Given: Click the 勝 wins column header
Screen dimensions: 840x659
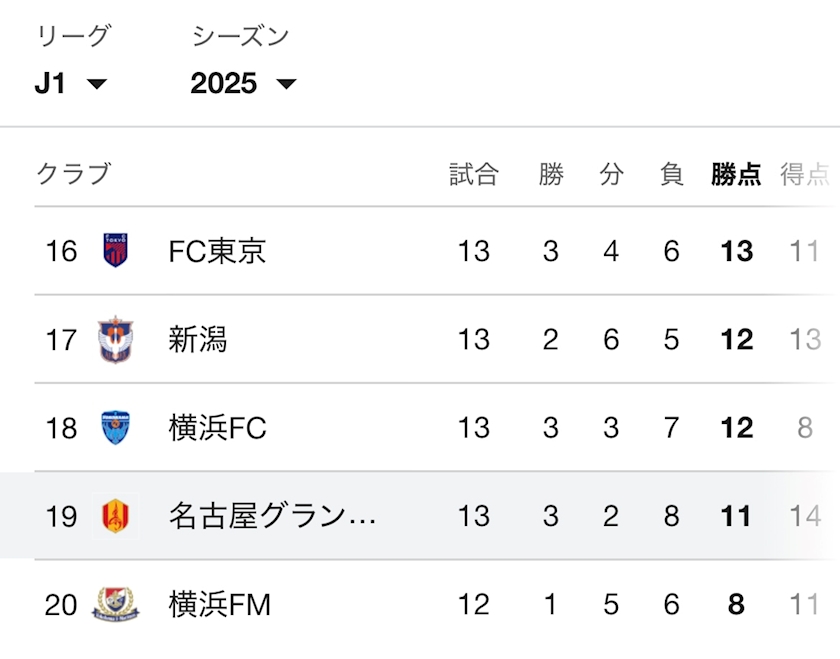Looking at the screenshot, I should (x=551, y=175).
